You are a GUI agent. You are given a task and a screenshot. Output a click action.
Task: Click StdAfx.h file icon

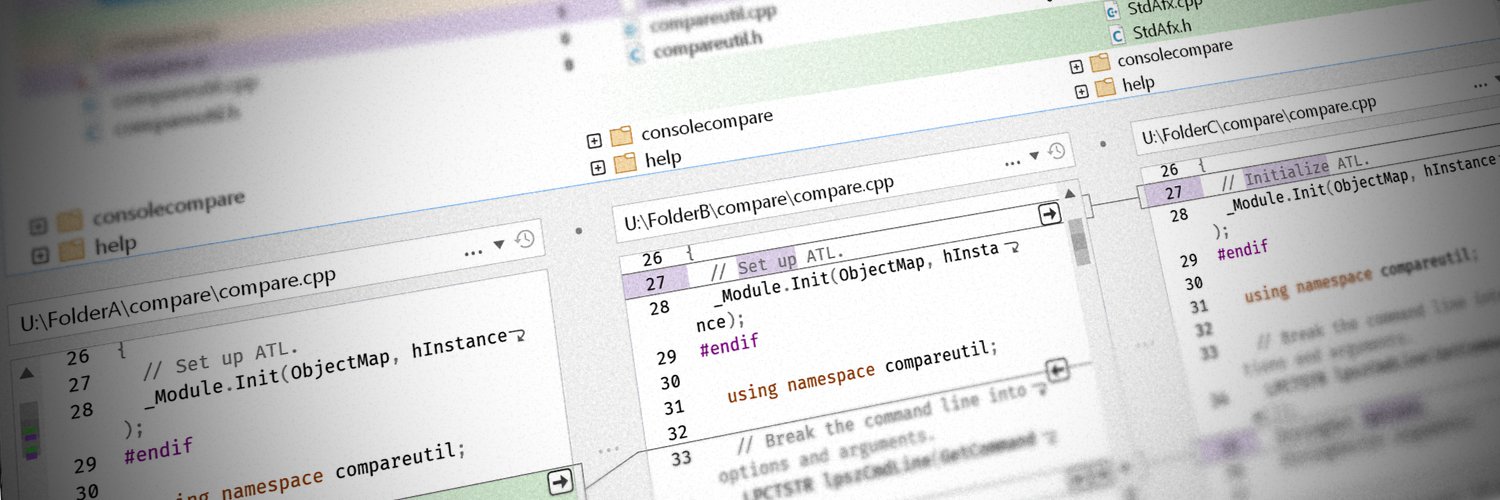coord(1117,36)
